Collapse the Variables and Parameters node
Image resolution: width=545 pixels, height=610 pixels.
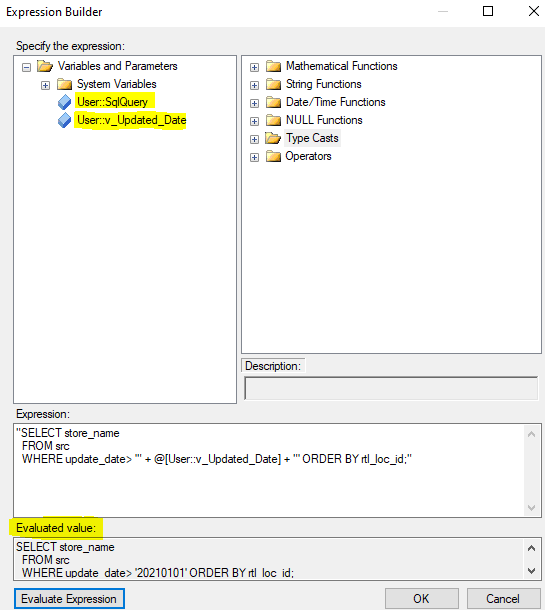(26, 67)
